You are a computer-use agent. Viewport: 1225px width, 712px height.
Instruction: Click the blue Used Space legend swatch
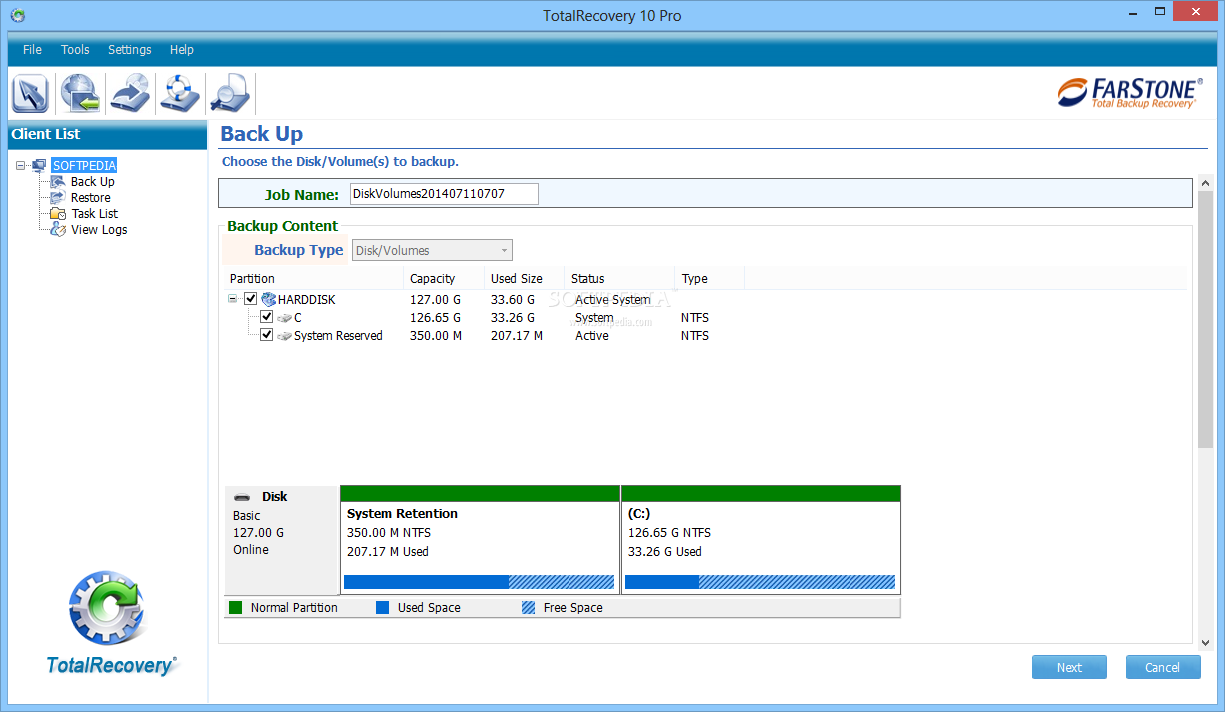[382, 607]
